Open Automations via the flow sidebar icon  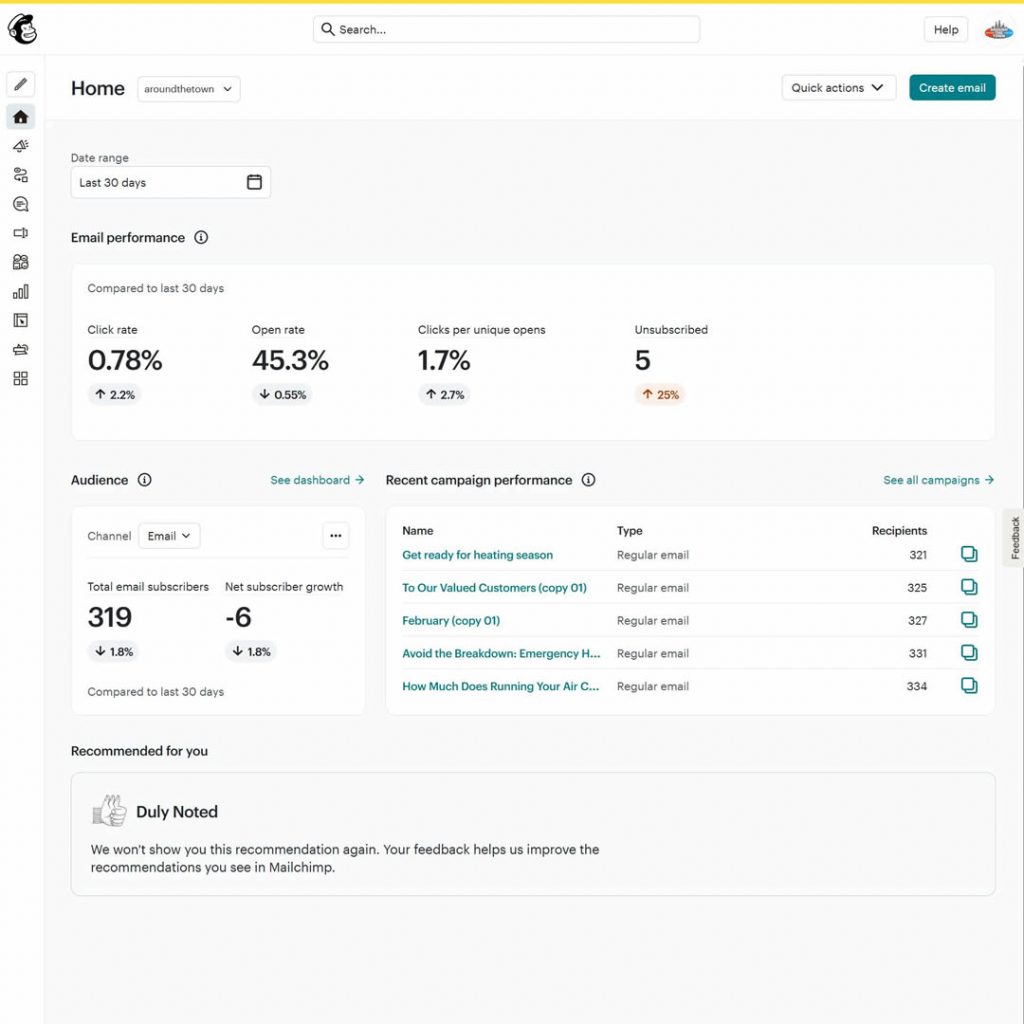coord(20,175)
